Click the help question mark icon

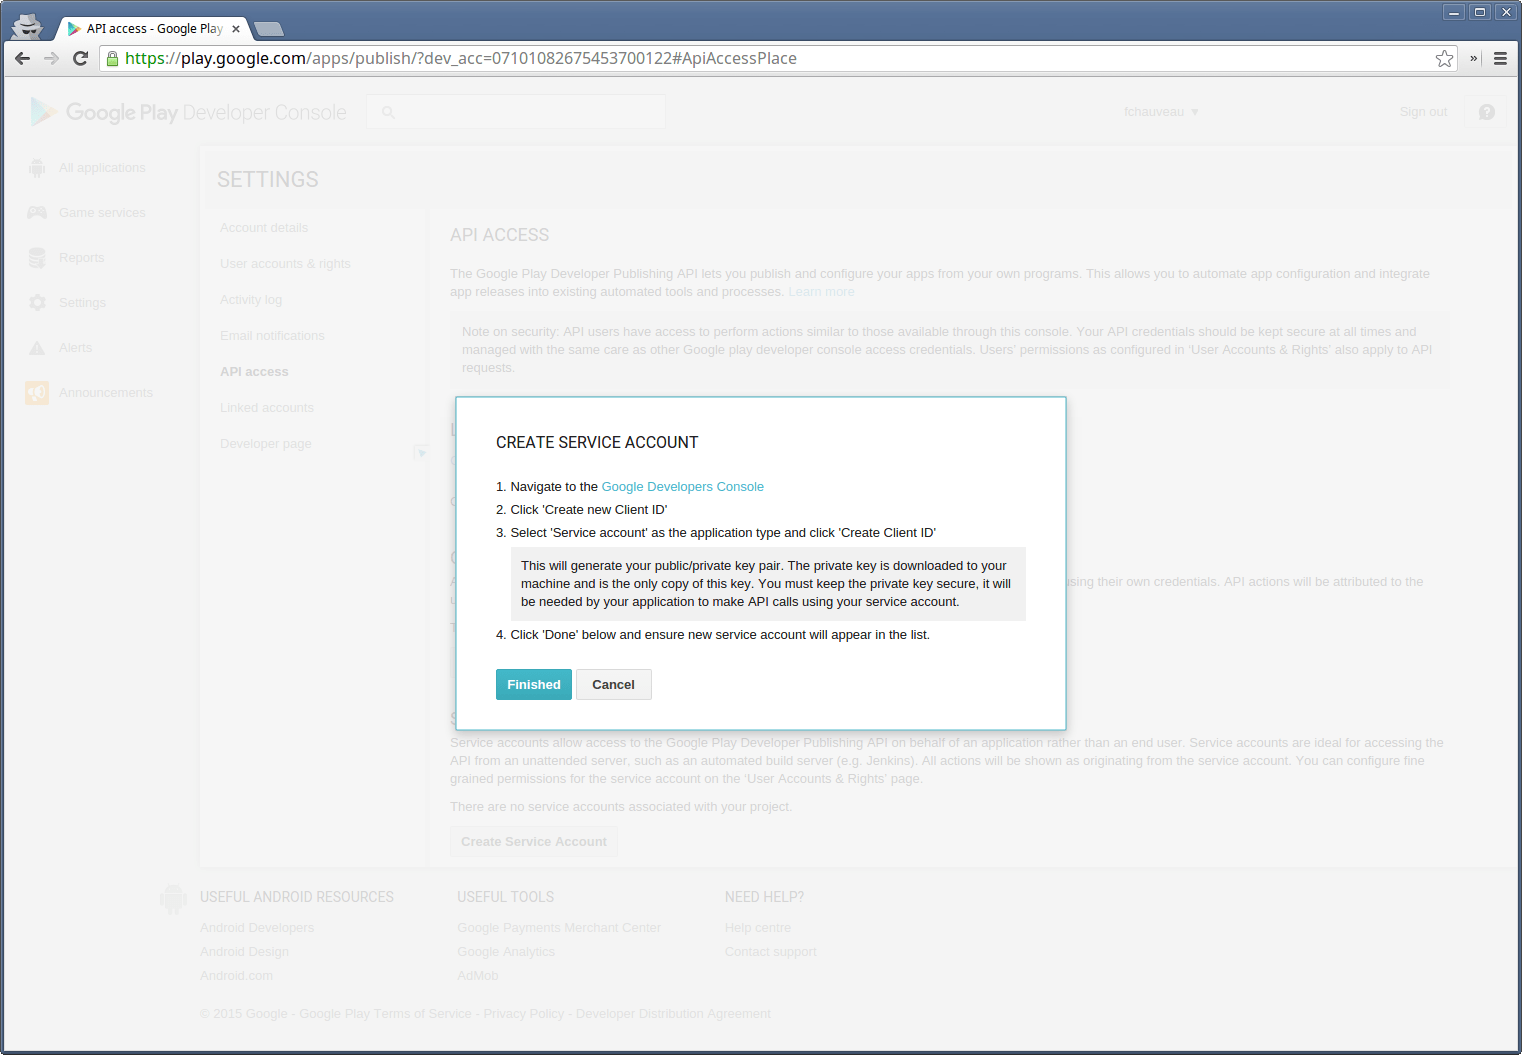point(1486,112)
